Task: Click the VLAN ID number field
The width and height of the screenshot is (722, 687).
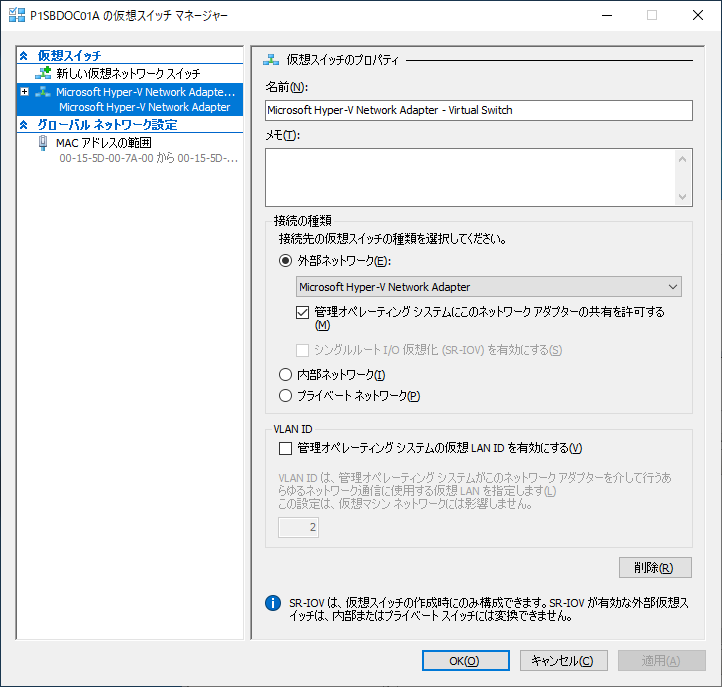Action: coord(298,527)
